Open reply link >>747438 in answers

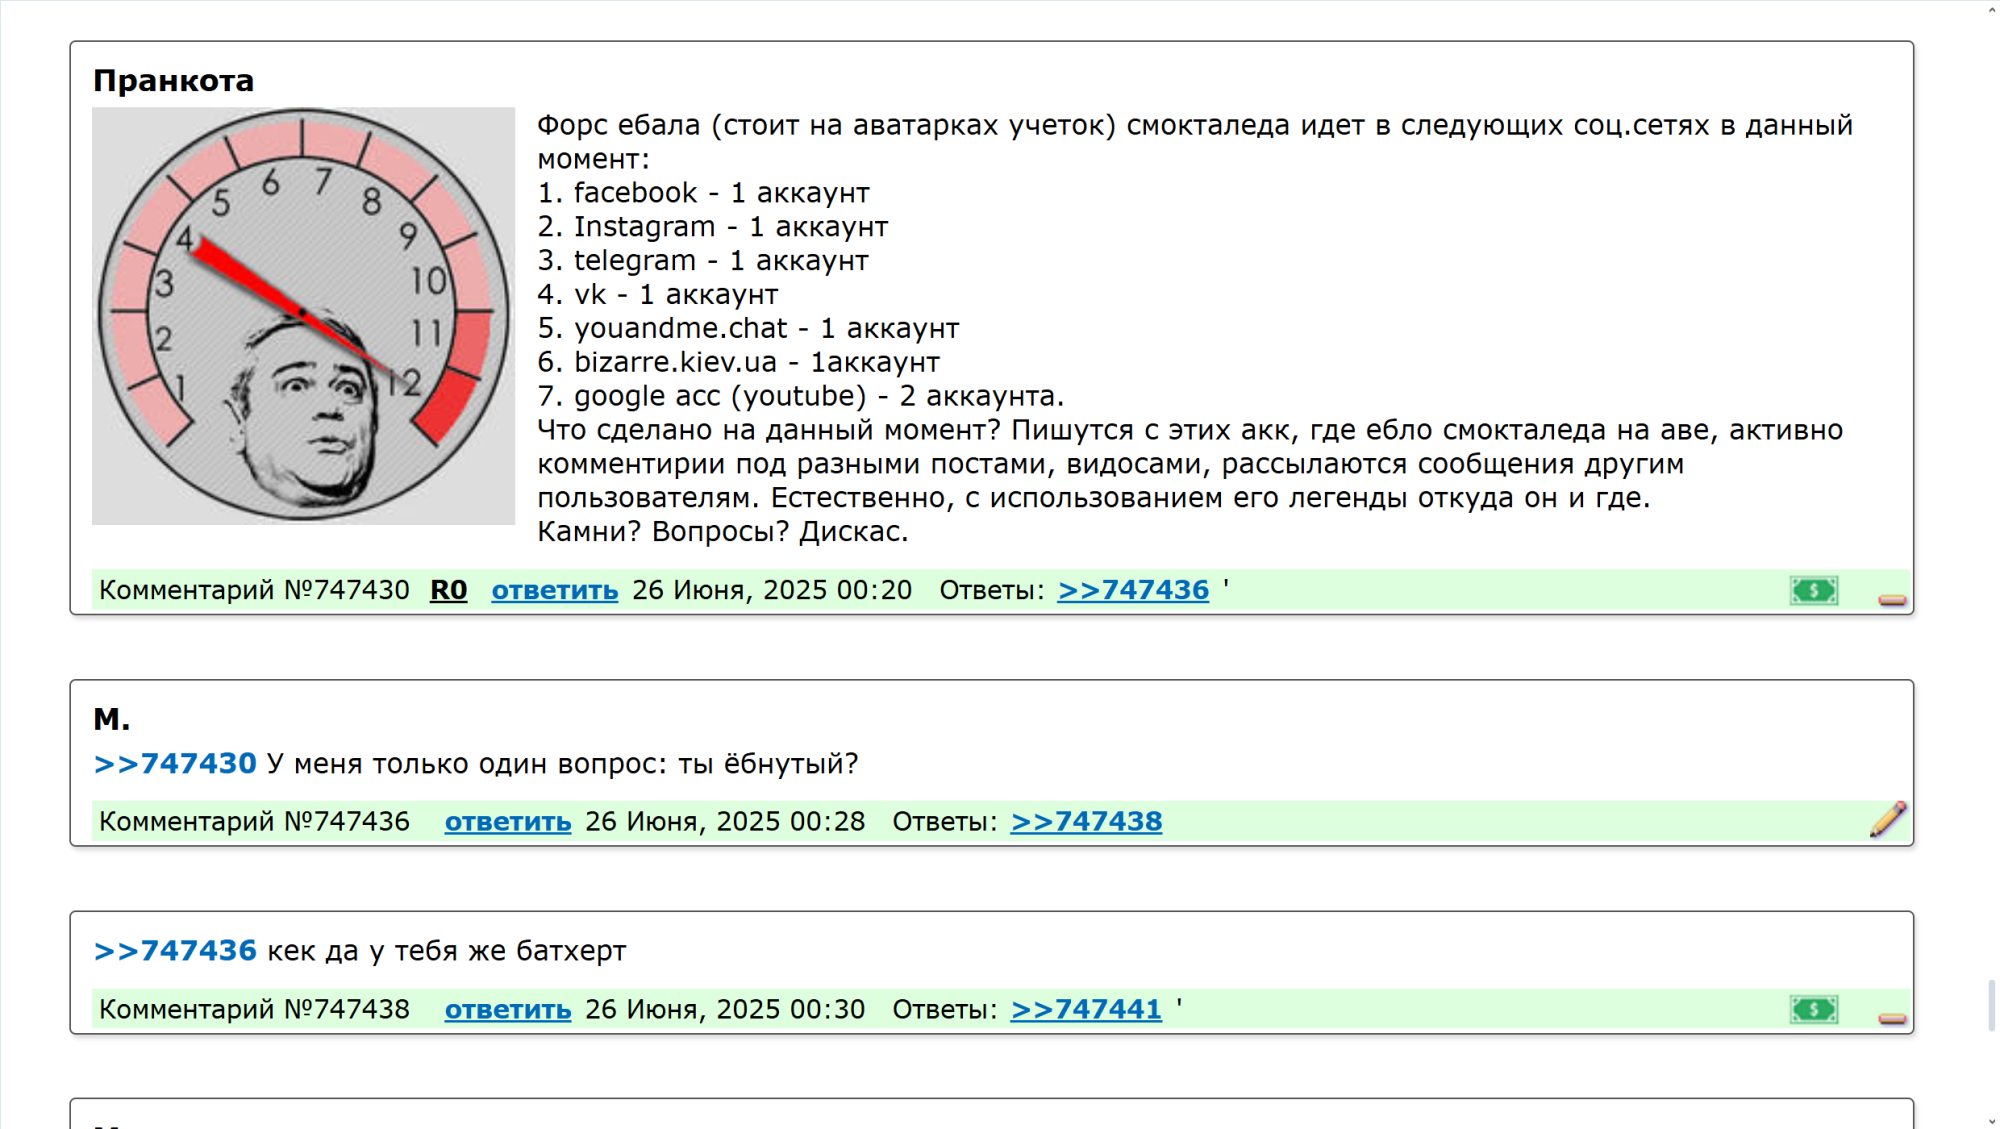1085,821
